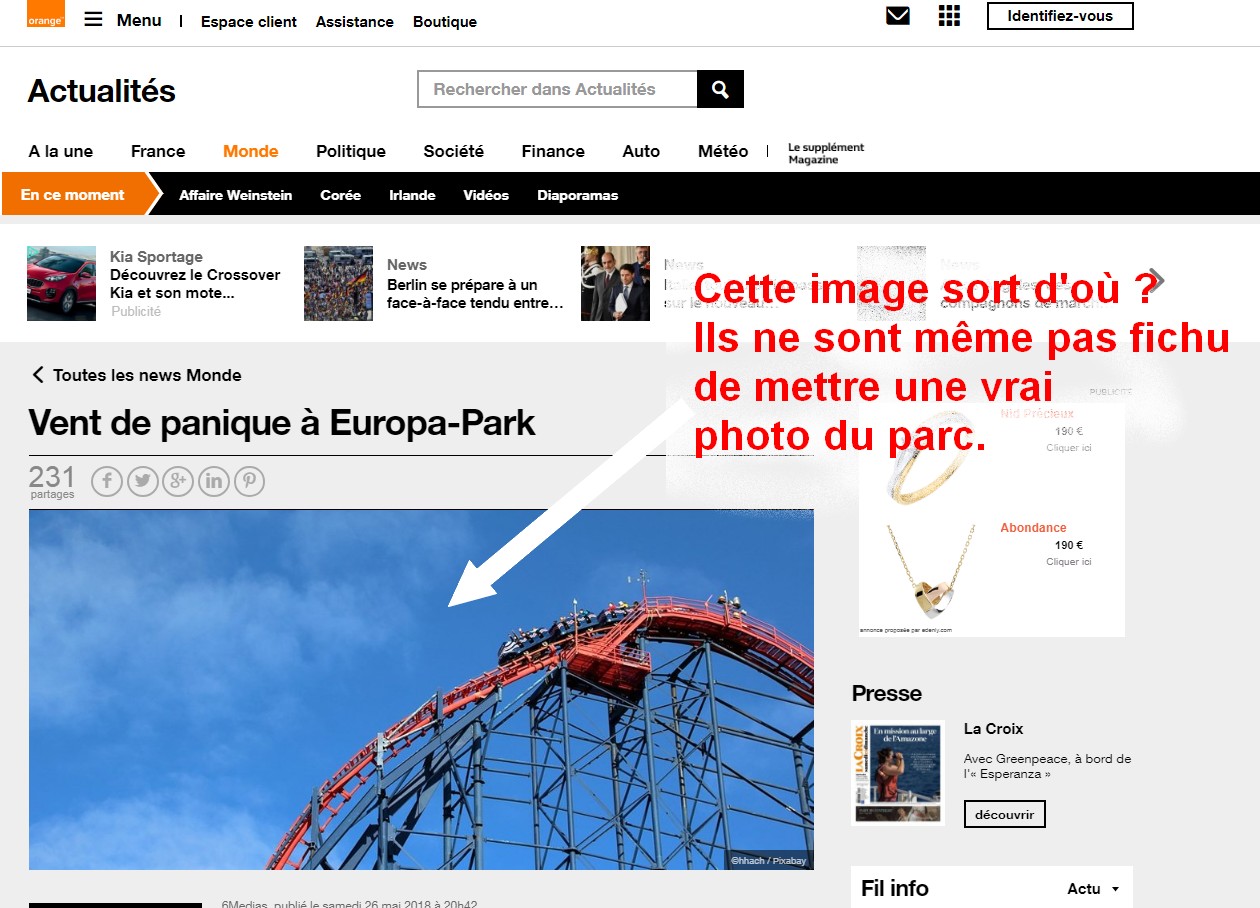Open Berlin se prépare headline
Screen dimensions: 1260x908
[475, 294]
